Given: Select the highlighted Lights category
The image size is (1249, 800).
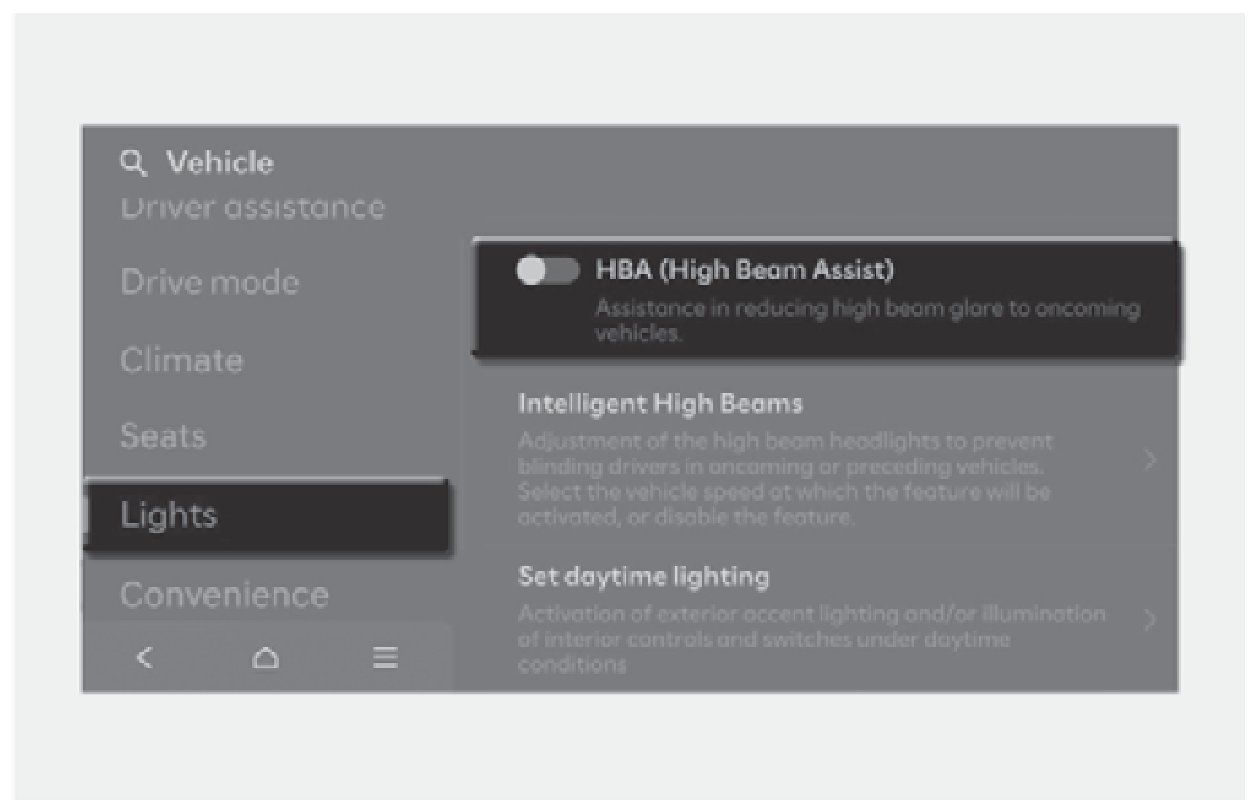Looking at the screenshot, I should [x=168, y=515].
